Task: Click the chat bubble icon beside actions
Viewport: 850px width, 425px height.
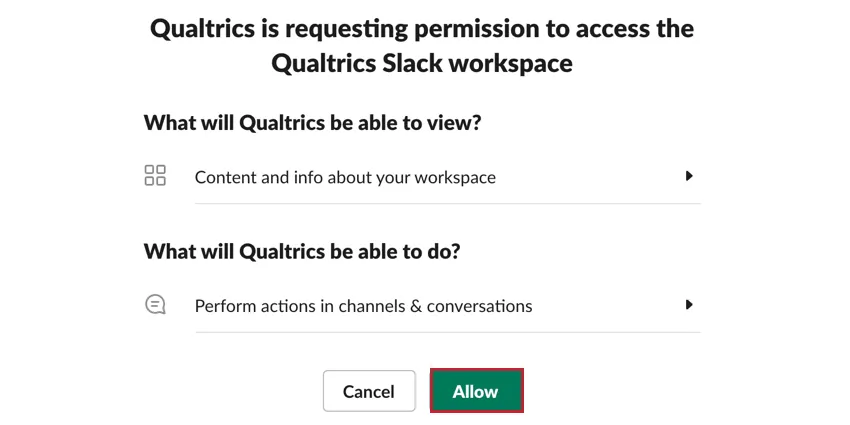Action: click(155, 305)
